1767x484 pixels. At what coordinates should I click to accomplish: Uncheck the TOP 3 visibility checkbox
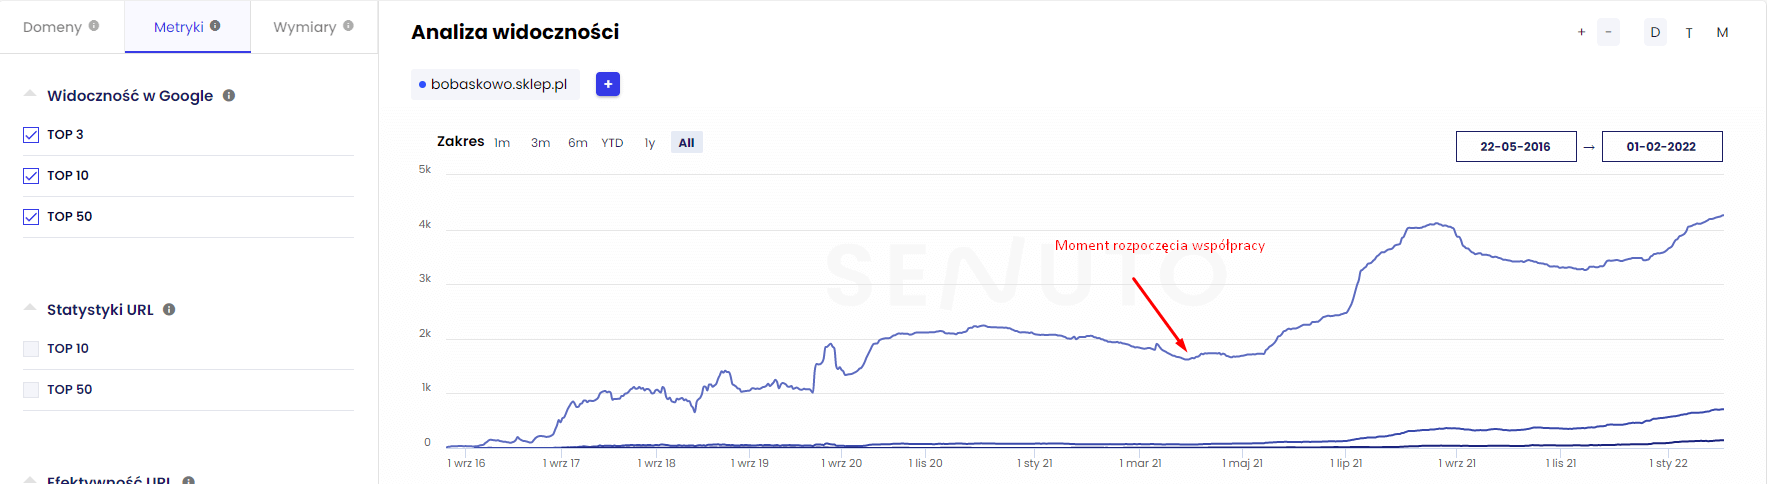click(31, 135)
